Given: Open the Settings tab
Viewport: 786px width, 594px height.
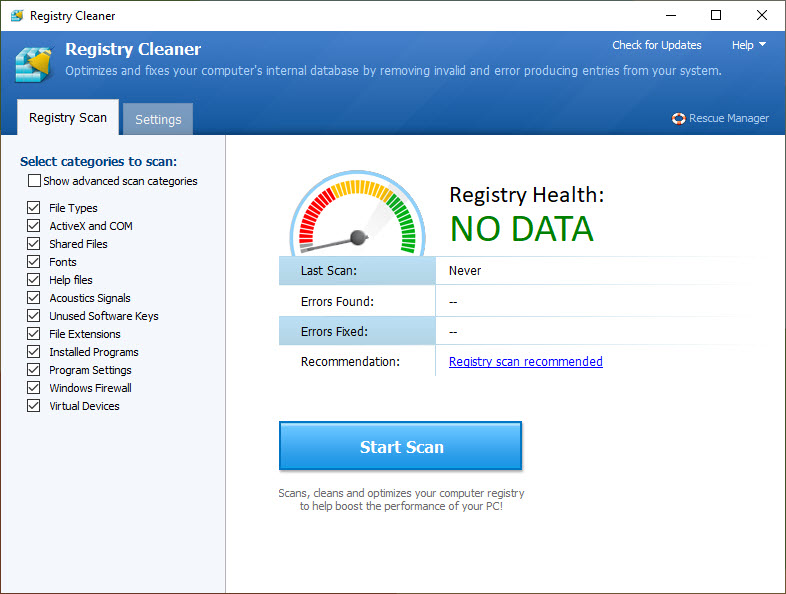Looking at the screenshot, I should pyautogui.click(x=158, y=119).
